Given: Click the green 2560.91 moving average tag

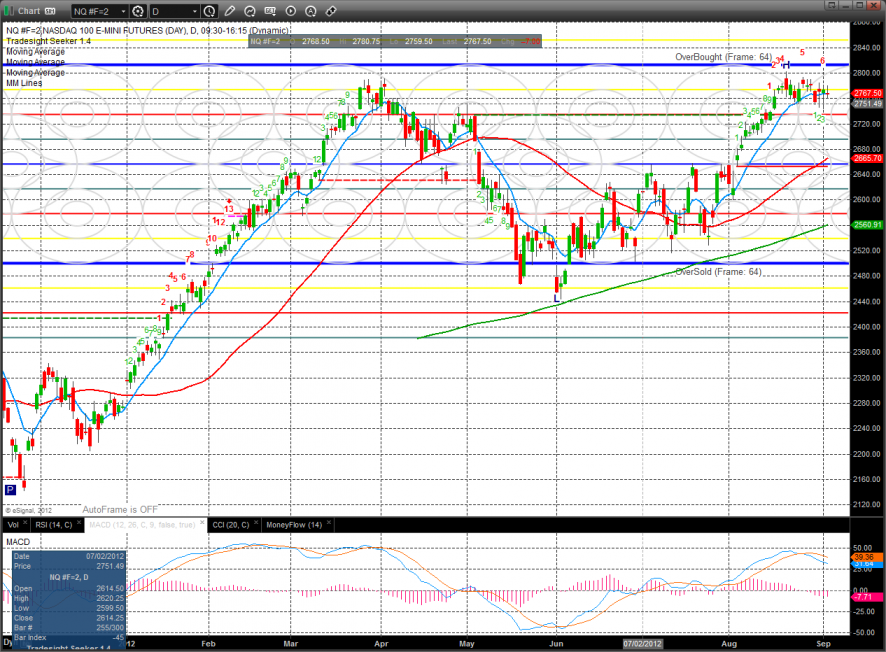Looking at the screenshot, I should [x=867, y=224].
